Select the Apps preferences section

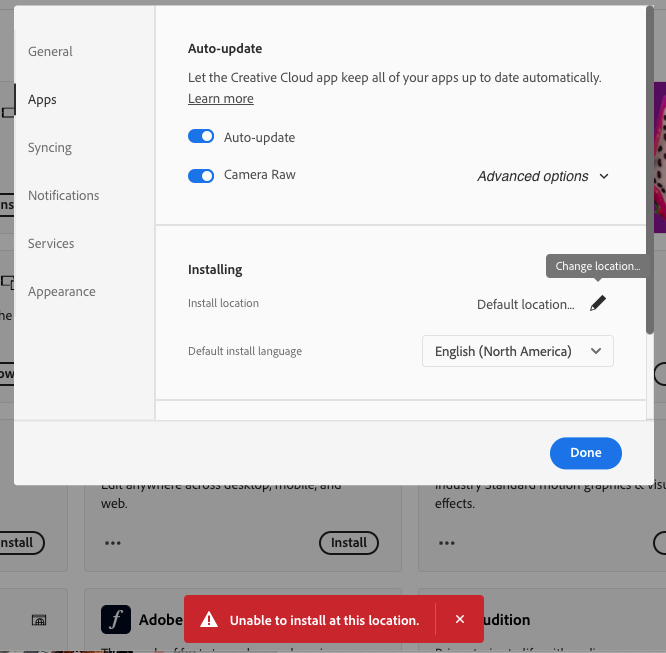pyautogui.click(x=42, y=99)
